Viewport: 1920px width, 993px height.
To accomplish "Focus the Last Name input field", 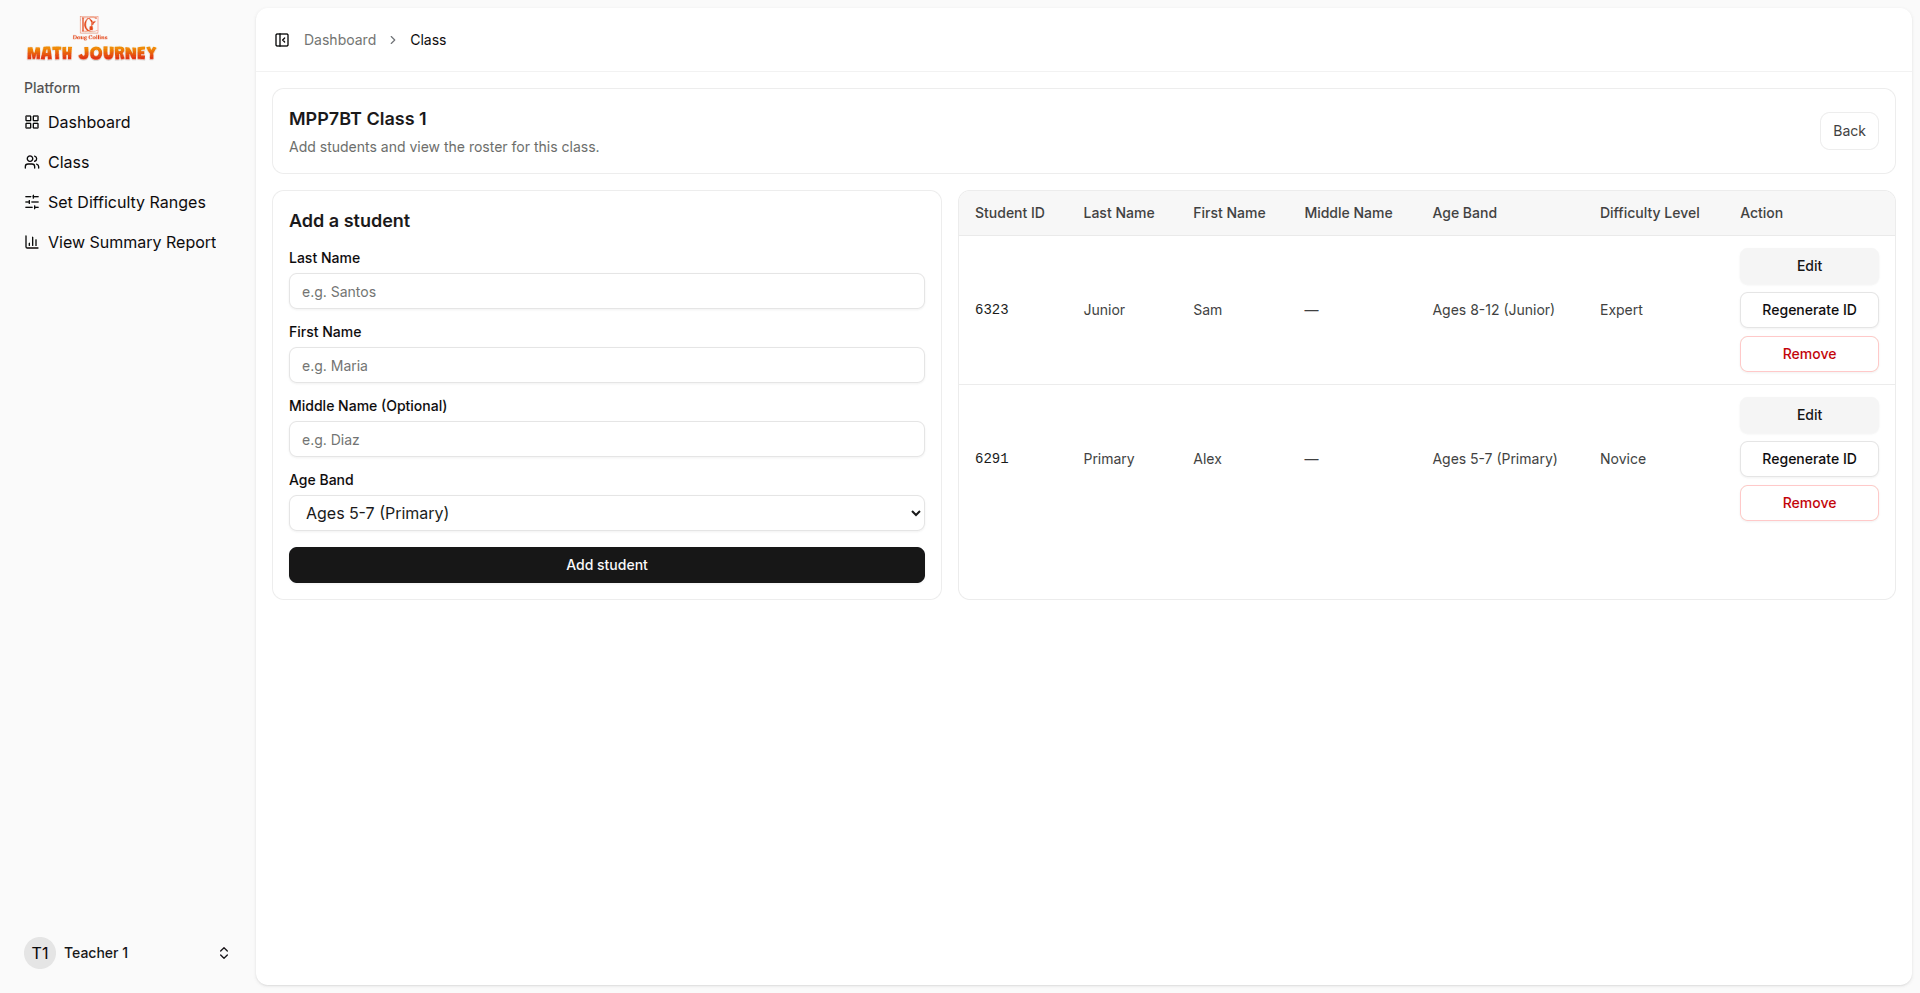I will coord(607,291).
